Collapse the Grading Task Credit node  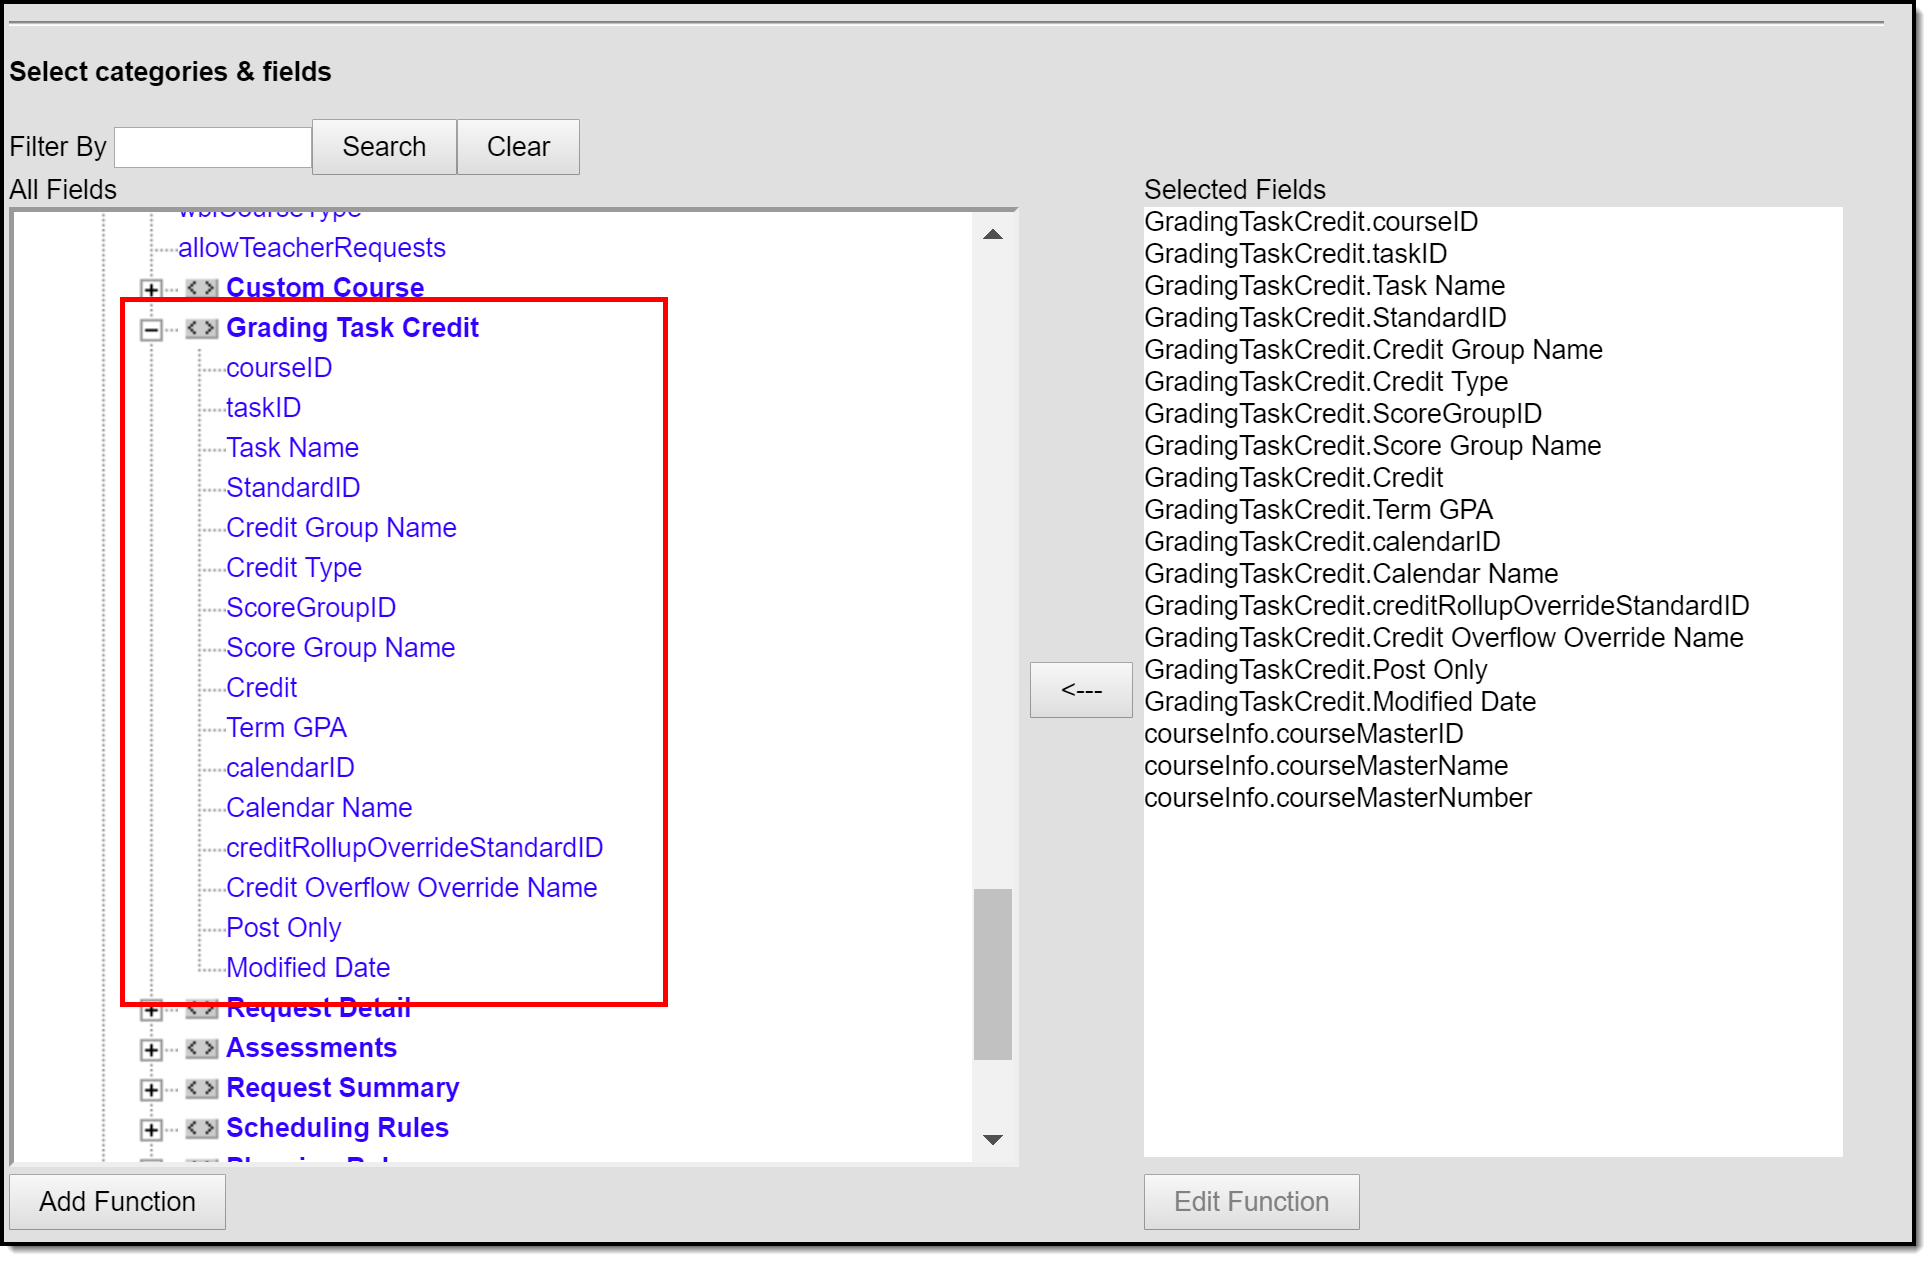[151, 329]
